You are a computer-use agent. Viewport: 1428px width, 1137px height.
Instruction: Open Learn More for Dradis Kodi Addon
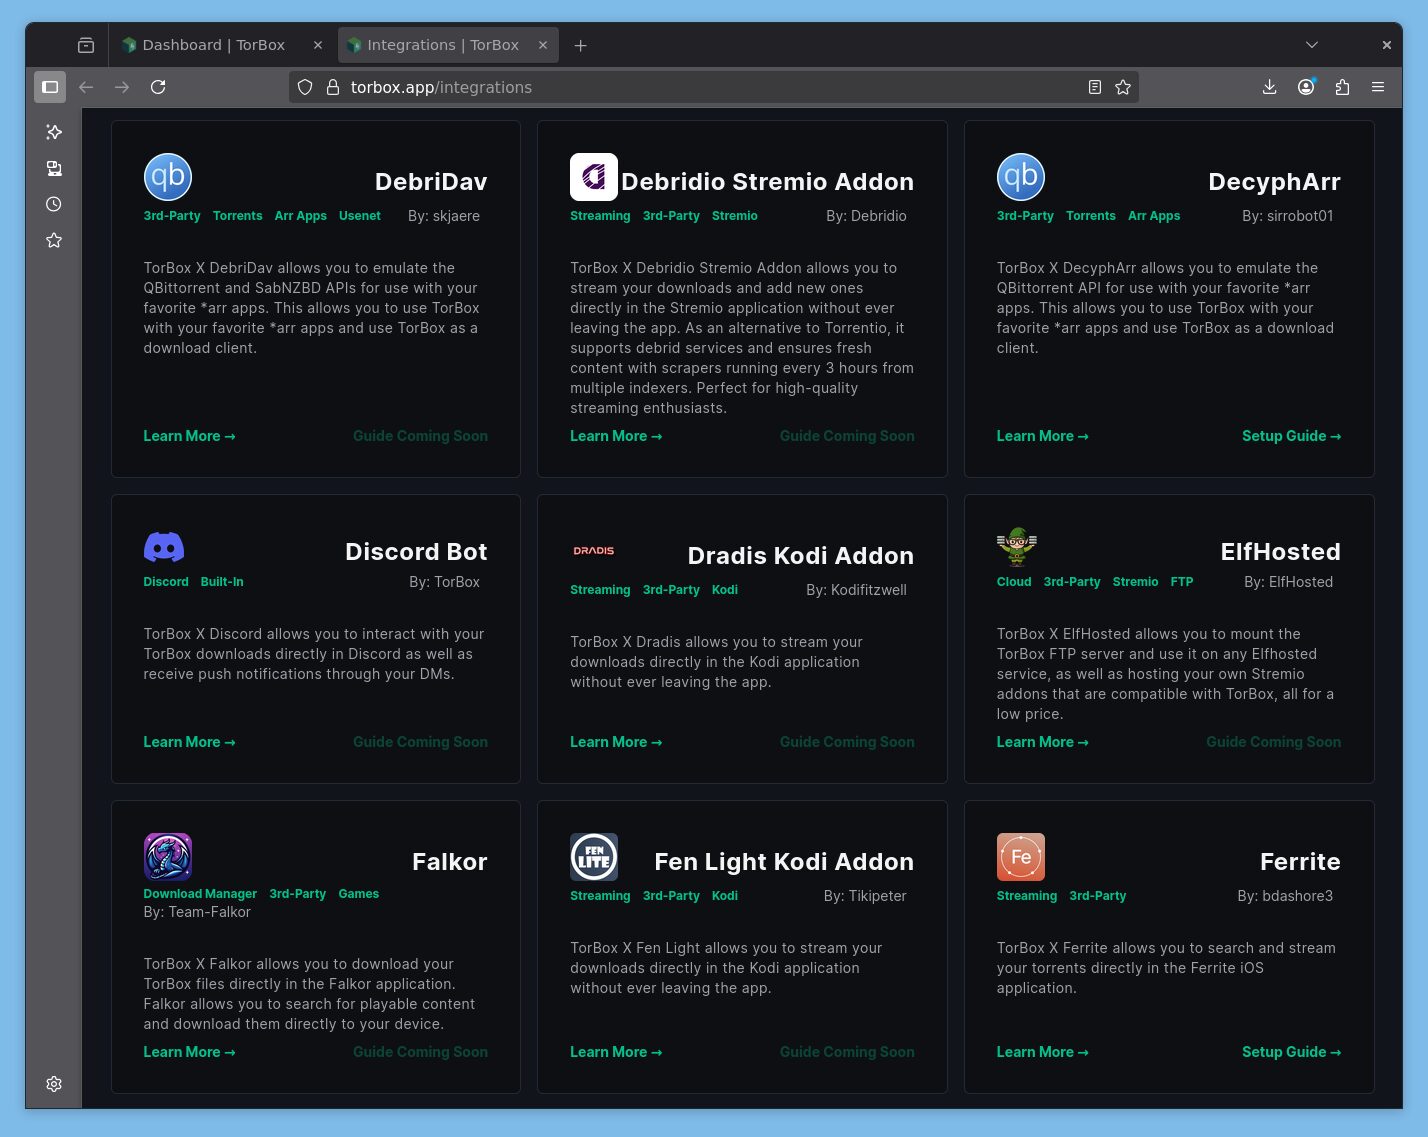click(616, 742)
